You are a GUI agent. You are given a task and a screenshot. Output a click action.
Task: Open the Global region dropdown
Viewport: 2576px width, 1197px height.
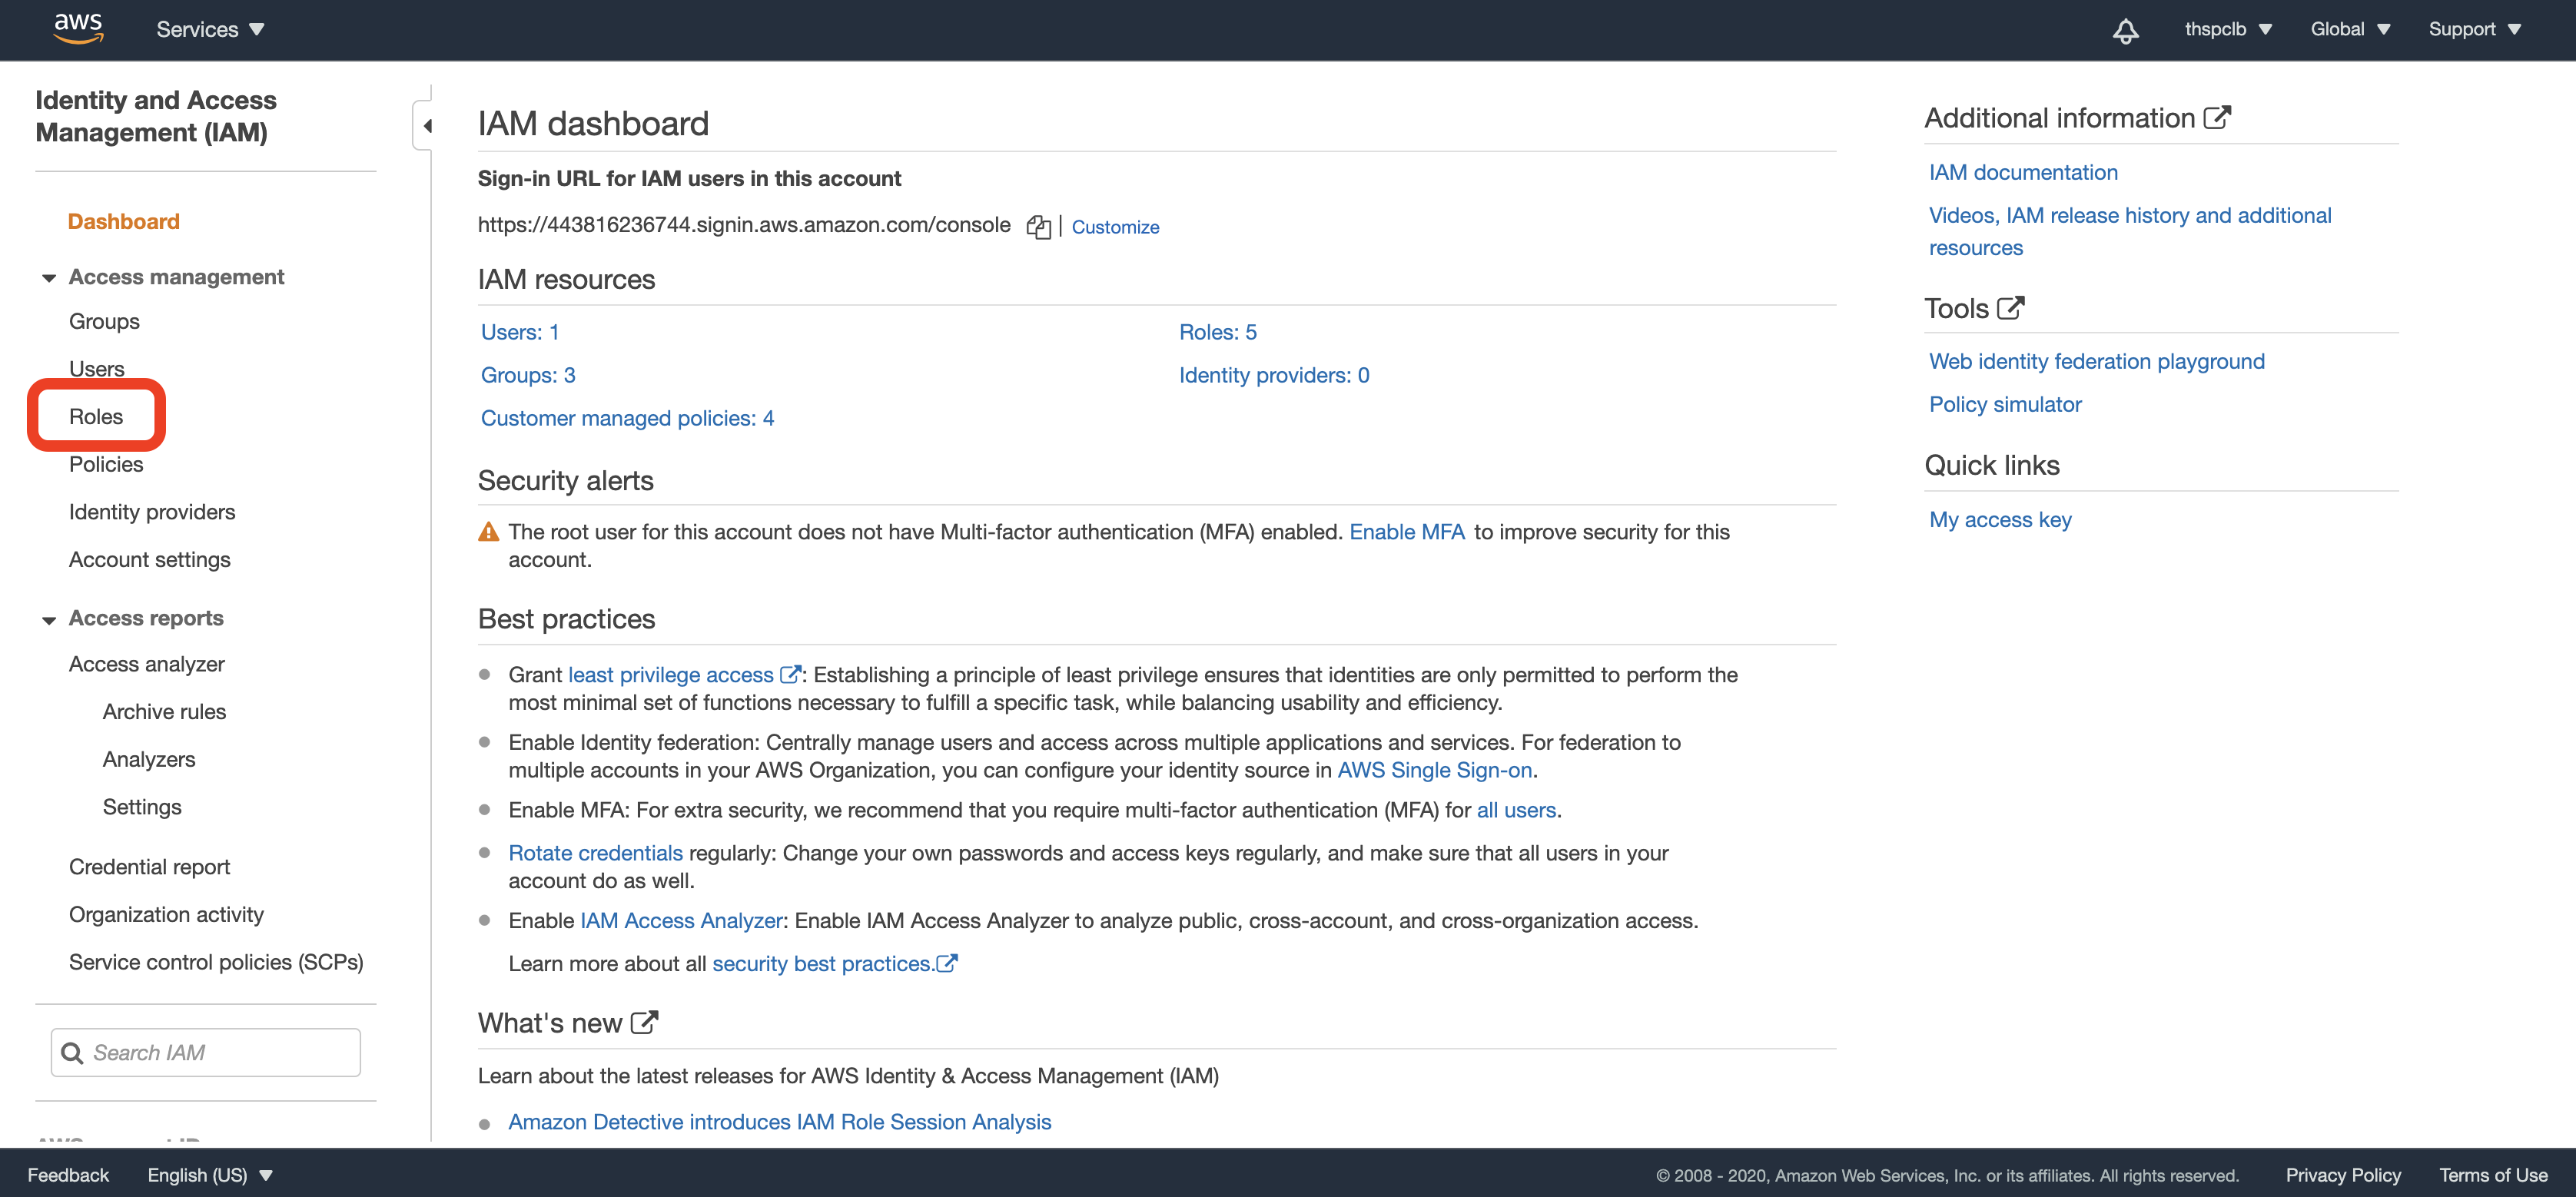point(2350,30)
